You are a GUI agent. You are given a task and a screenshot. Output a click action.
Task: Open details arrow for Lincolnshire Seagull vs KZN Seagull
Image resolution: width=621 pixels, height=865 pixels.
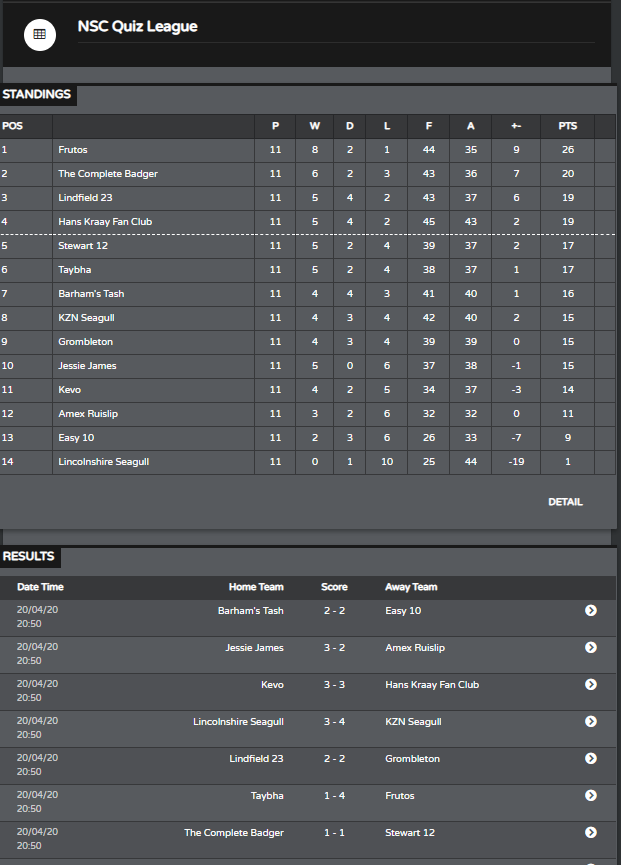tap(591, 721)
